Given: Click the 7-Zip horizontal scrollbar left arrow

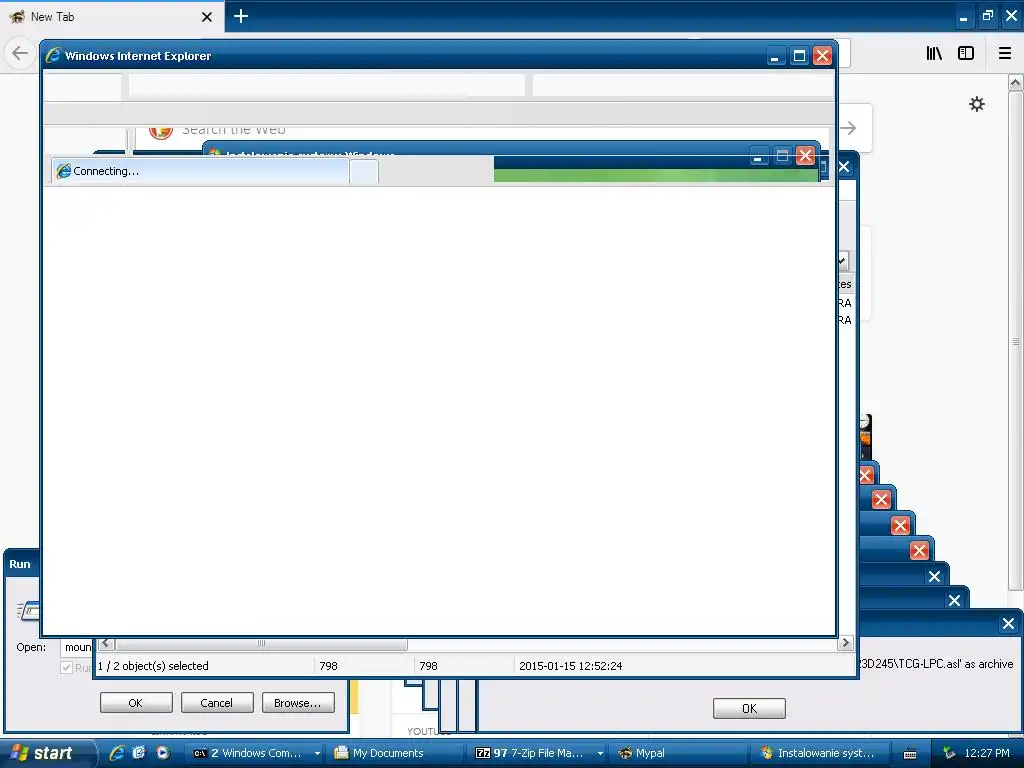Looking at the screenshot, I should pyautogui.click(x=105, y=643).
